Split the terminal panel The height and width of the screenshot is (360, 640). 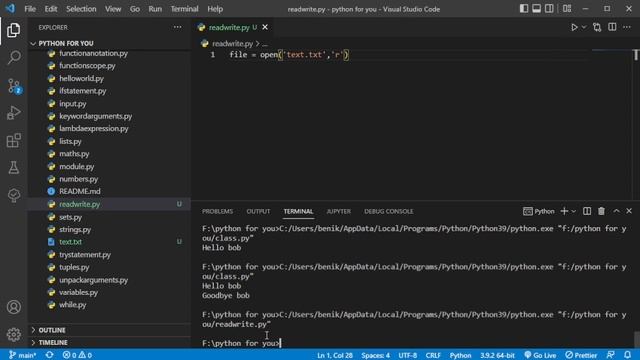pos(587,211)
